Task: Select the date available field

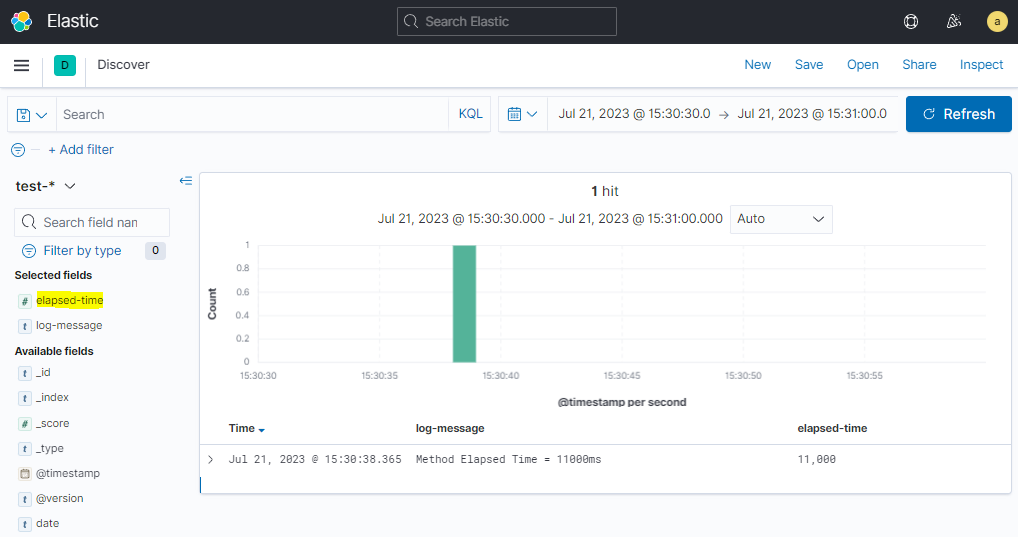Action: (x=47, y=523)
